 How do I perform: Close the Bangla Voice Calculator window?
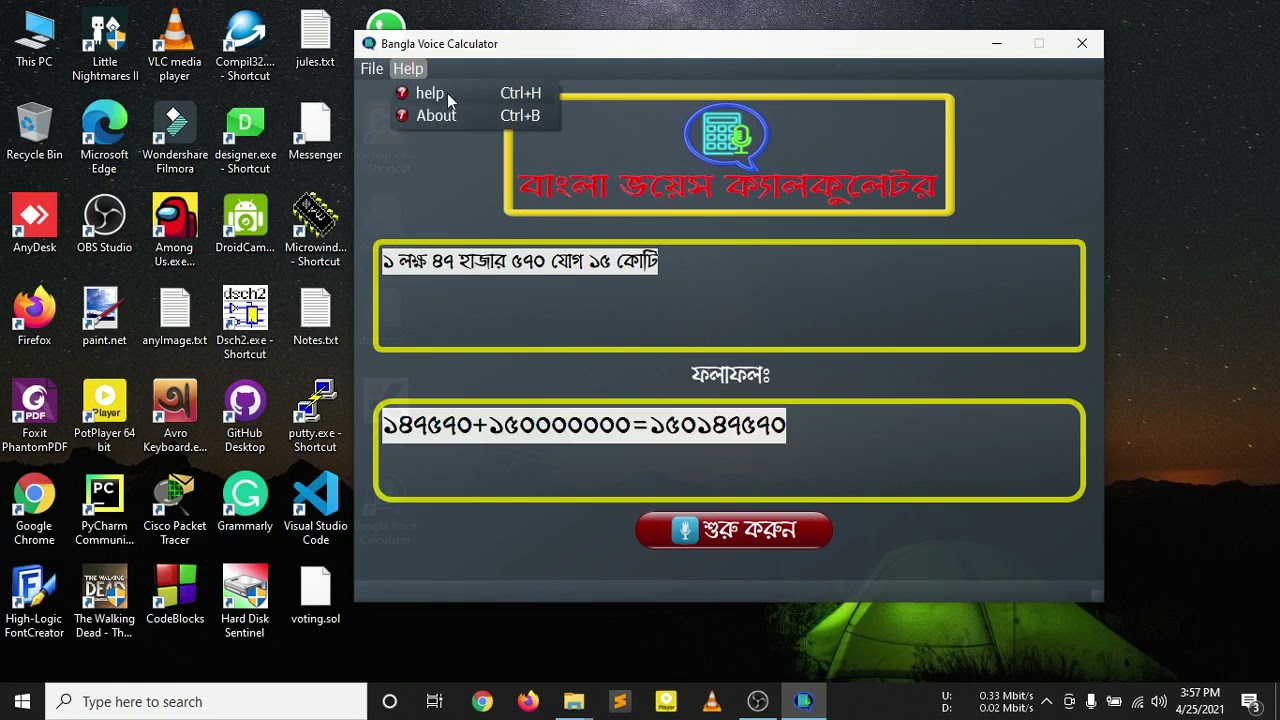(x=1082, y=44)
